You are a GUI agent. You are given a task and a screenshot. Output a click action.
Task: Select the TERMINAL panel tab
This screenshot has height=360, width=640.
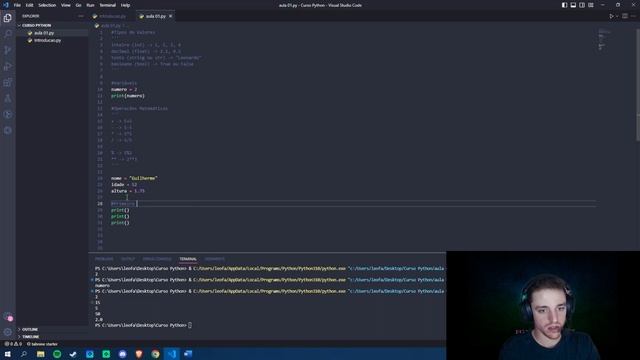(x=188, y=259)
